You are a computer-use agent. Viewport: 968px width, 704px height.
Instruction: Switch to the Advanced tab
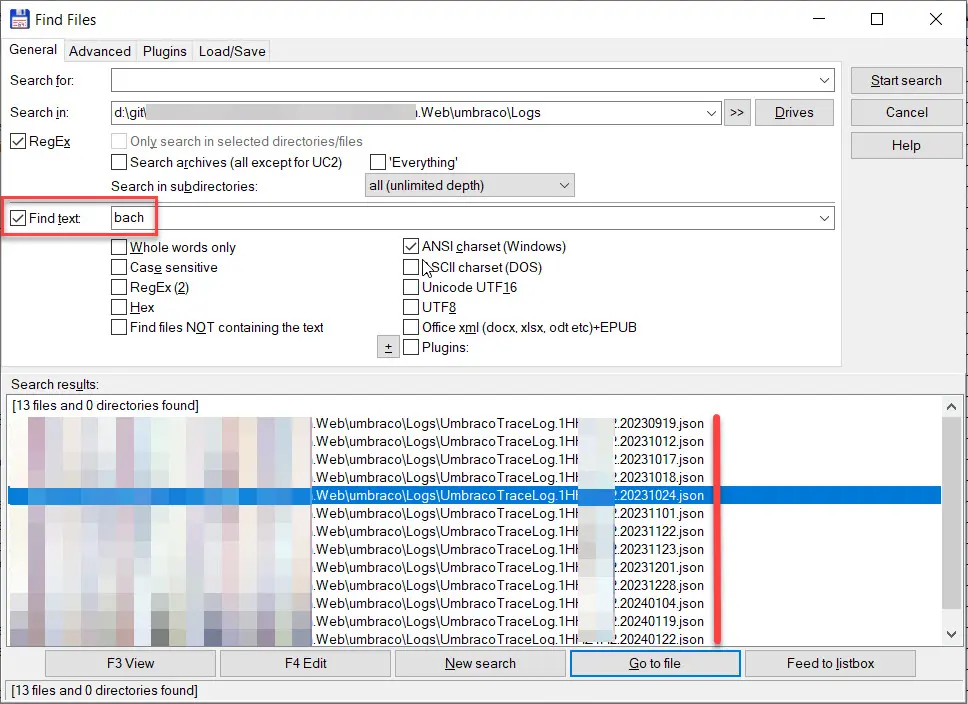[x=100, y=51]
